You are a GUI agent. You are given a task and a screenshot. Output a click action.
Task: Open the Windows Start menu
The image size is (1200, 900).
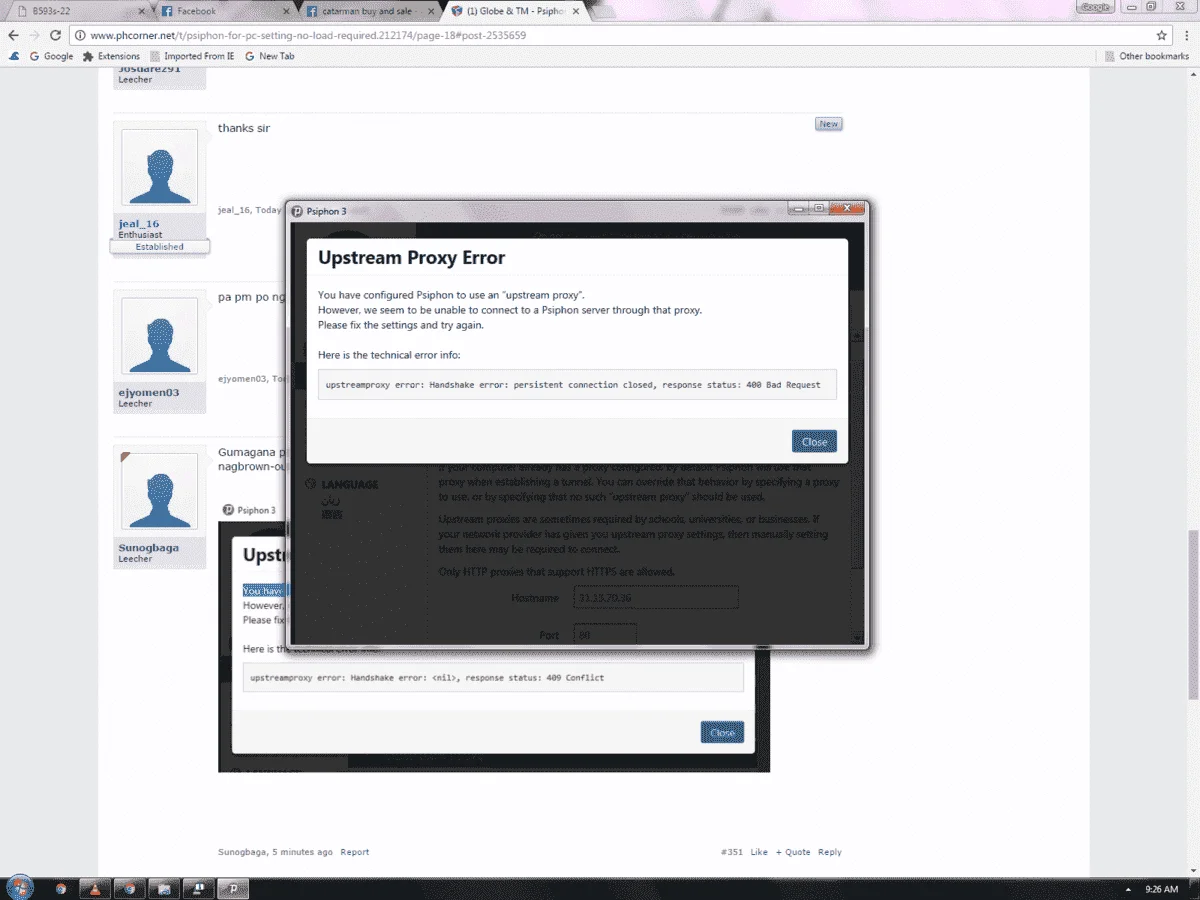19,887
